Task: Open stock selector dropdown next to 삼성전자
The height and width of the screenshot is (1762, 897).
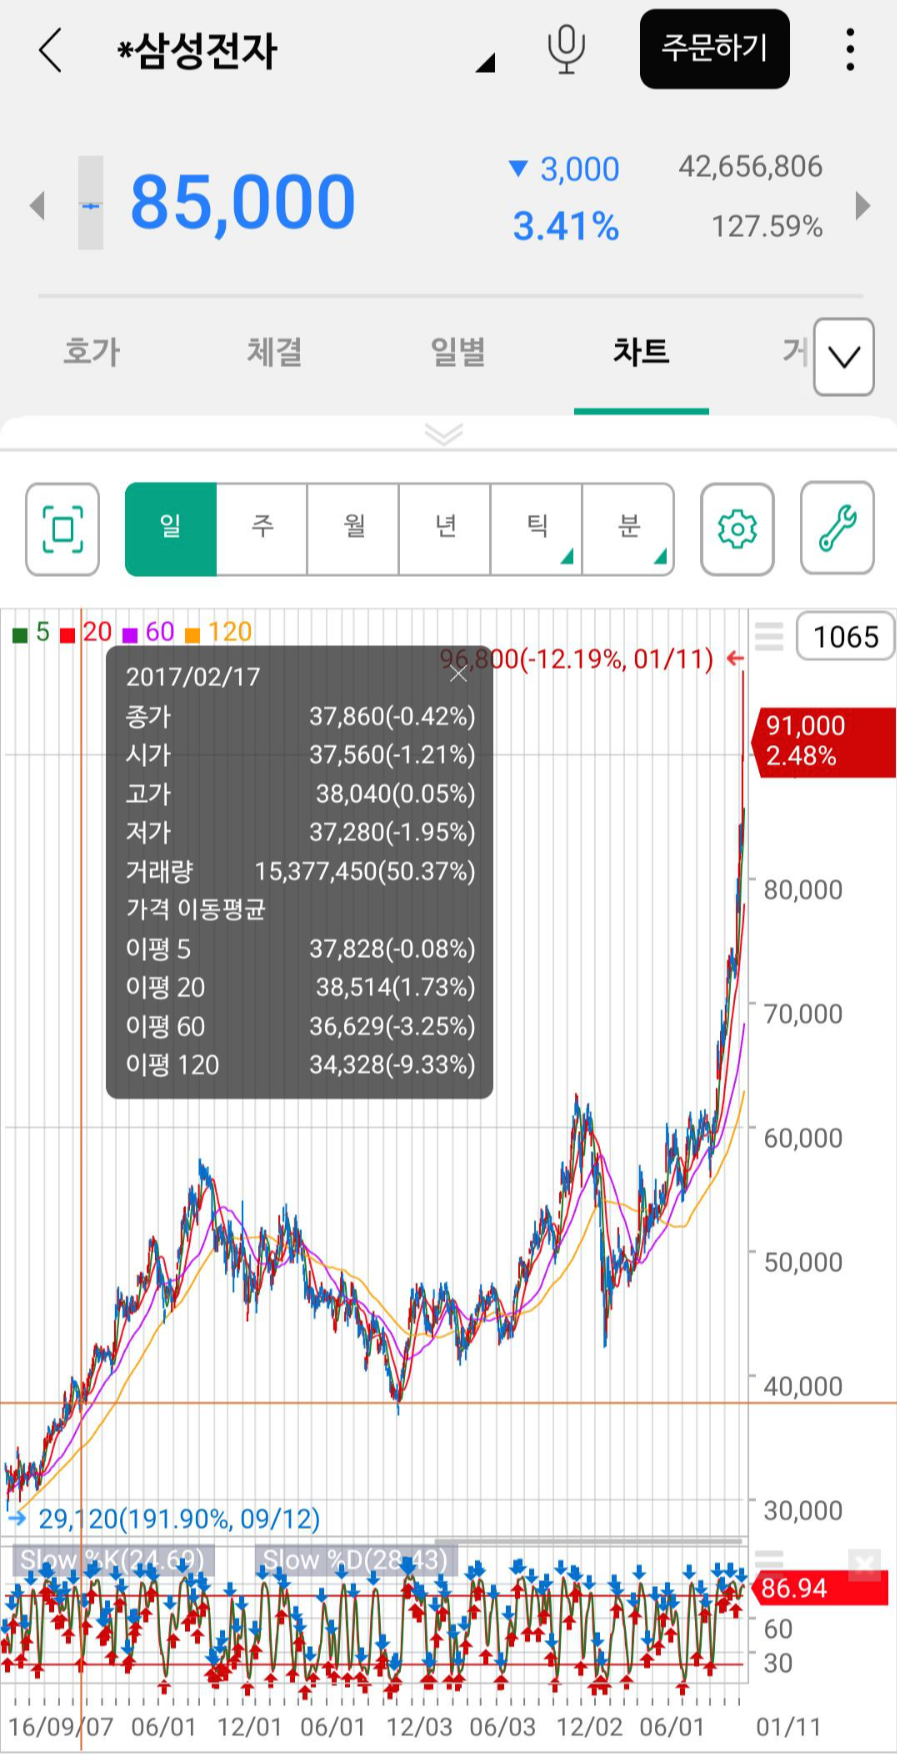Action: click(x=485, y=63)
